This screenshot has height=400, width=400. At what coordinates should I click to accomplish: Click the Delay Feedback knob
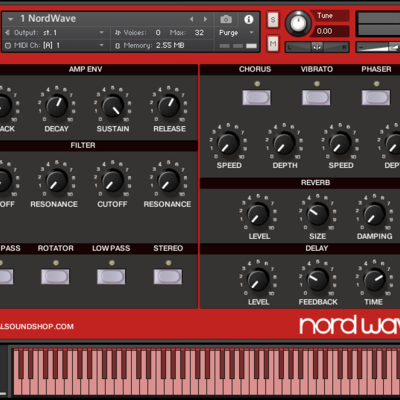pyautogui.click(x=318, y=280)
